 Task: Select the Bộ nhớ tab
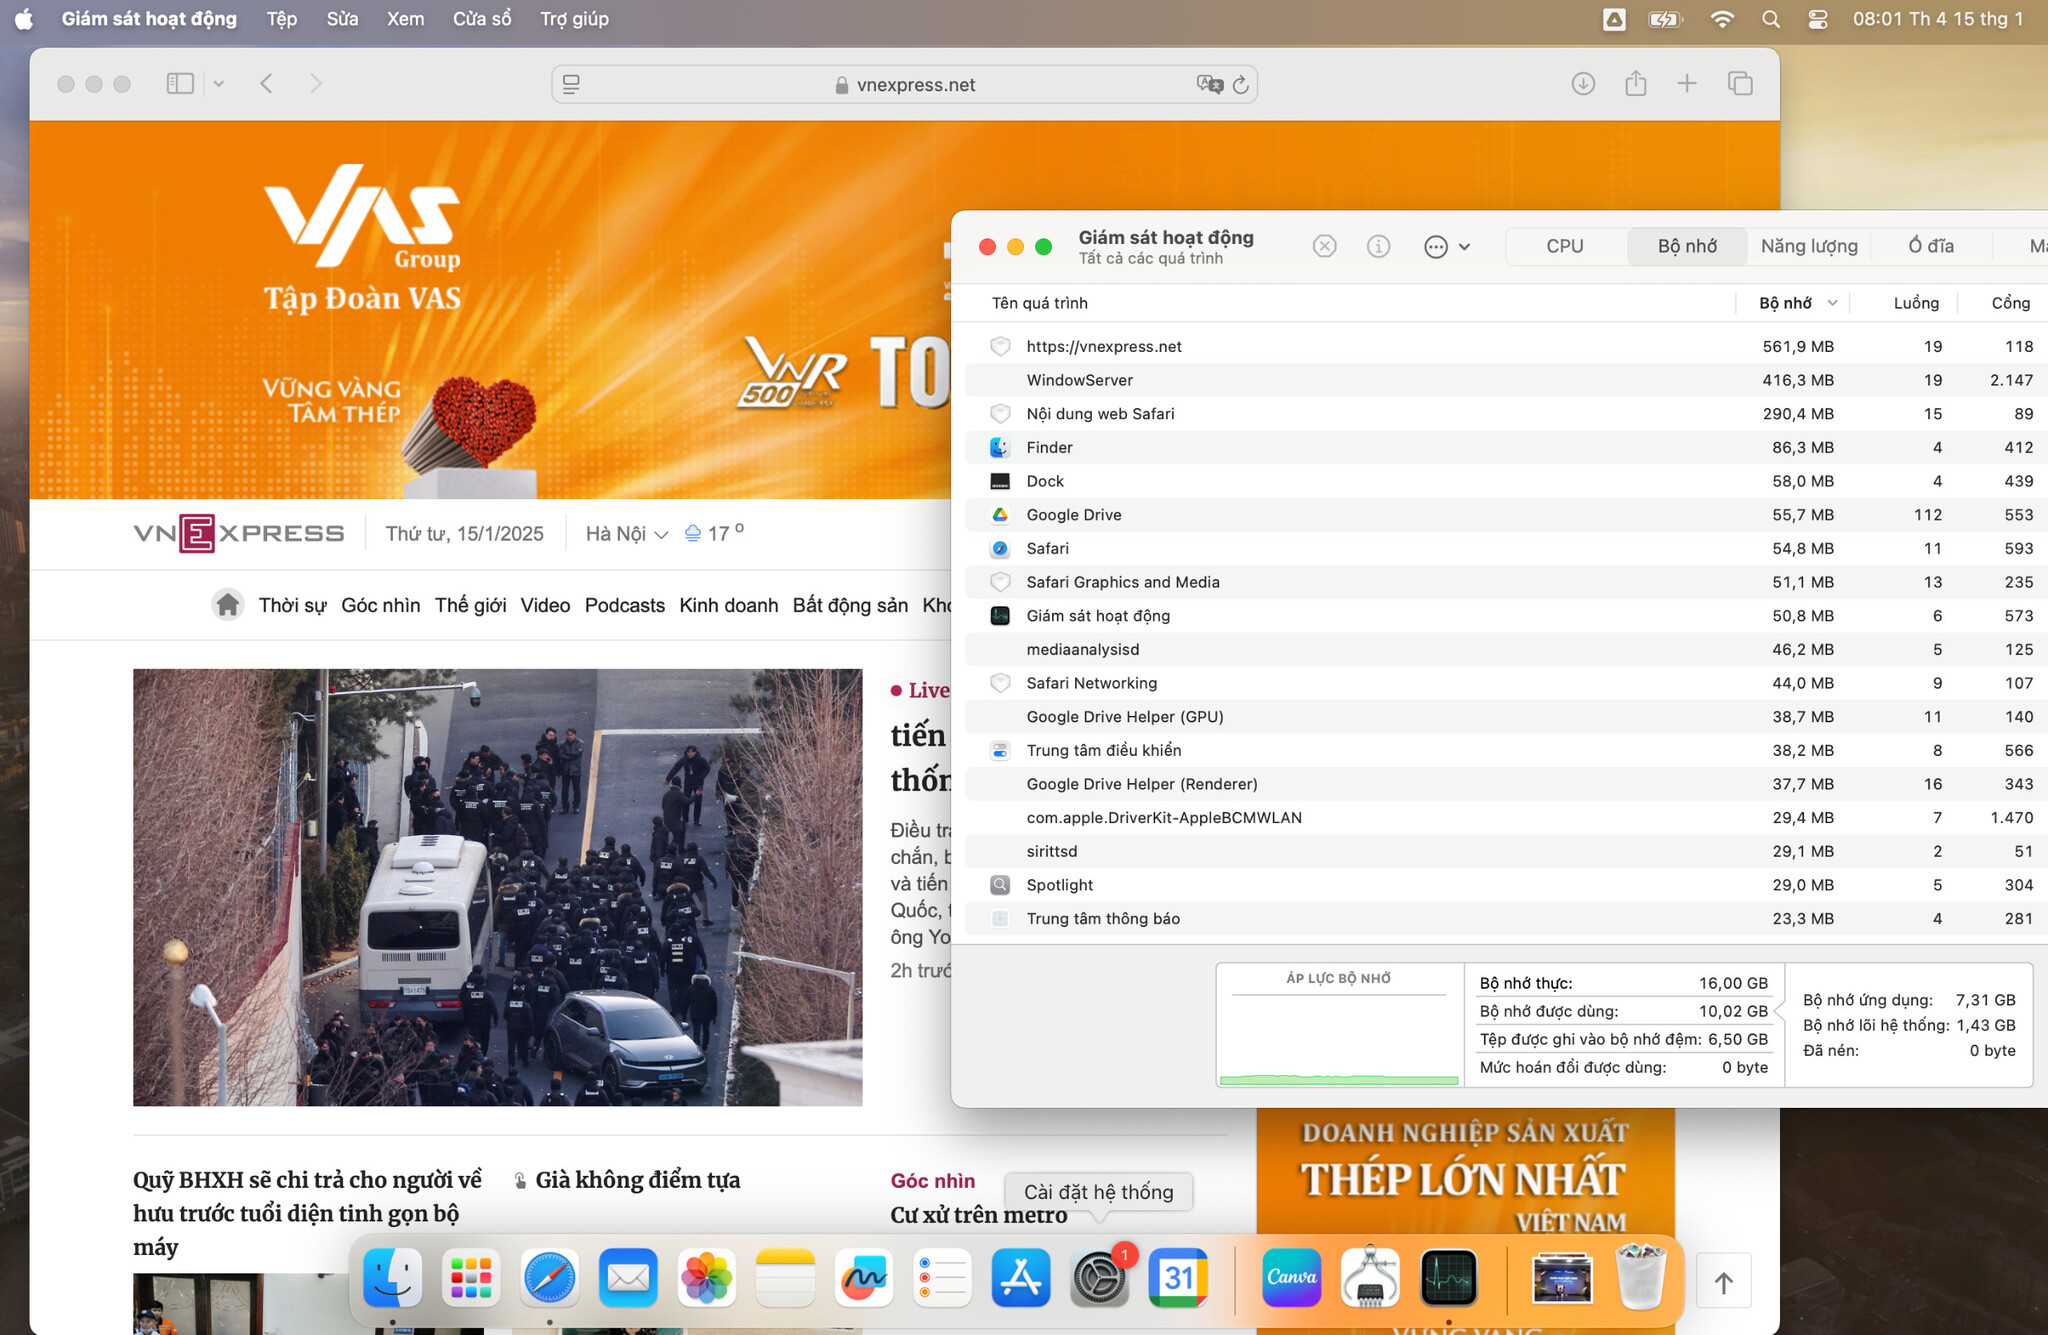(1687, 246)
